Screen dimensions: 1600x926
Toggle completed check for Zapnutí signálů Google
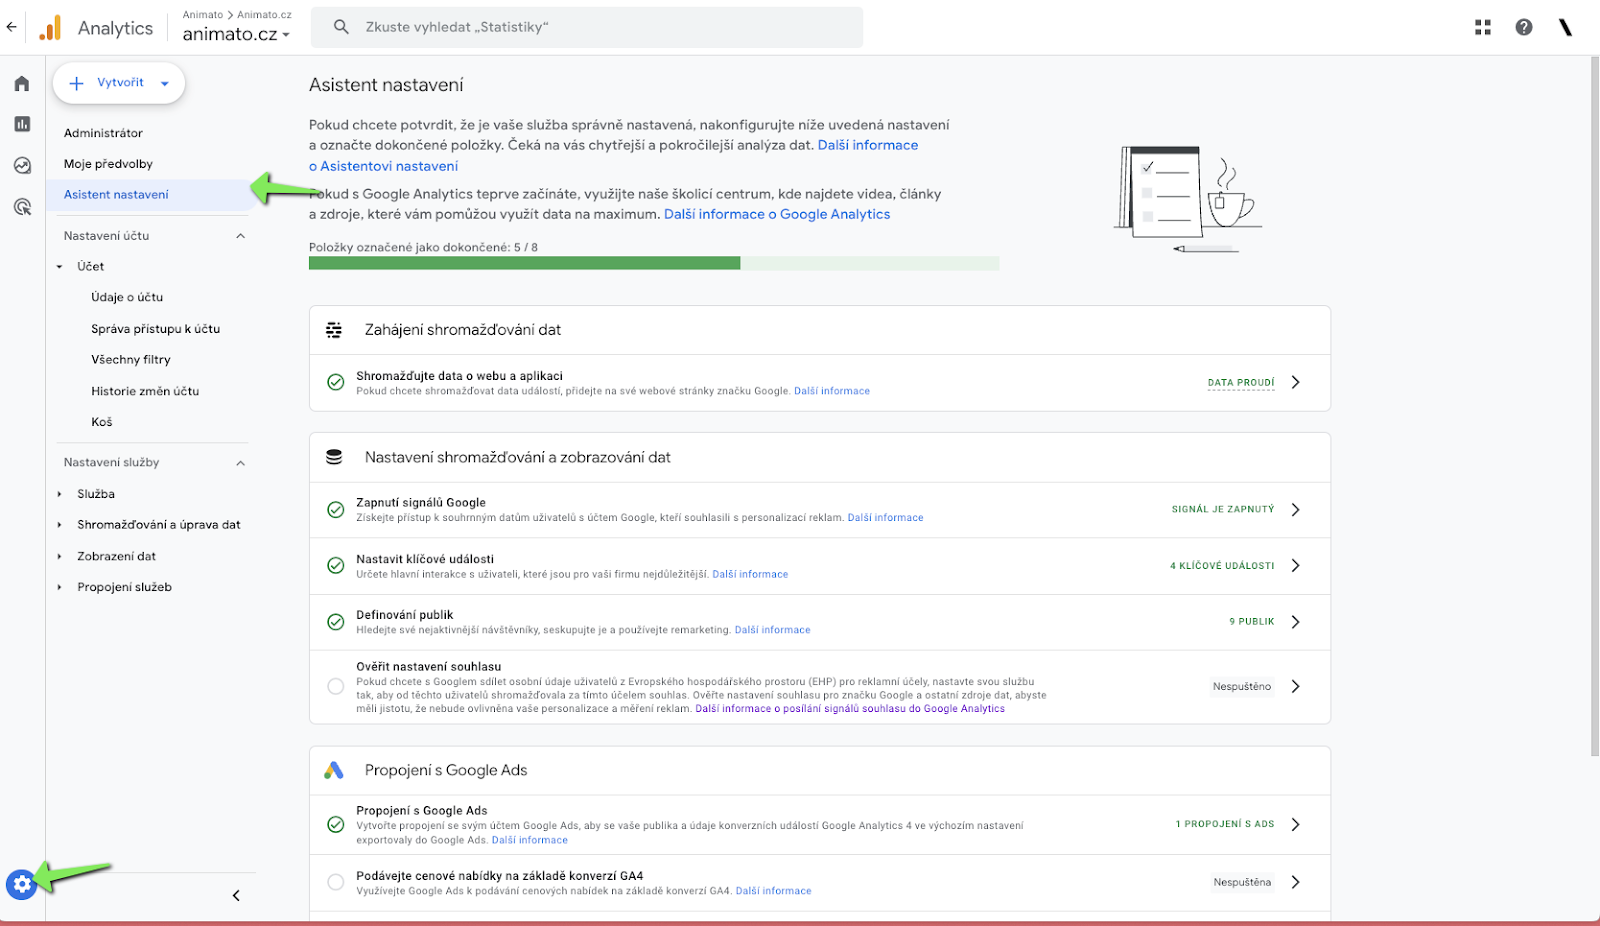tap(336, 510)
